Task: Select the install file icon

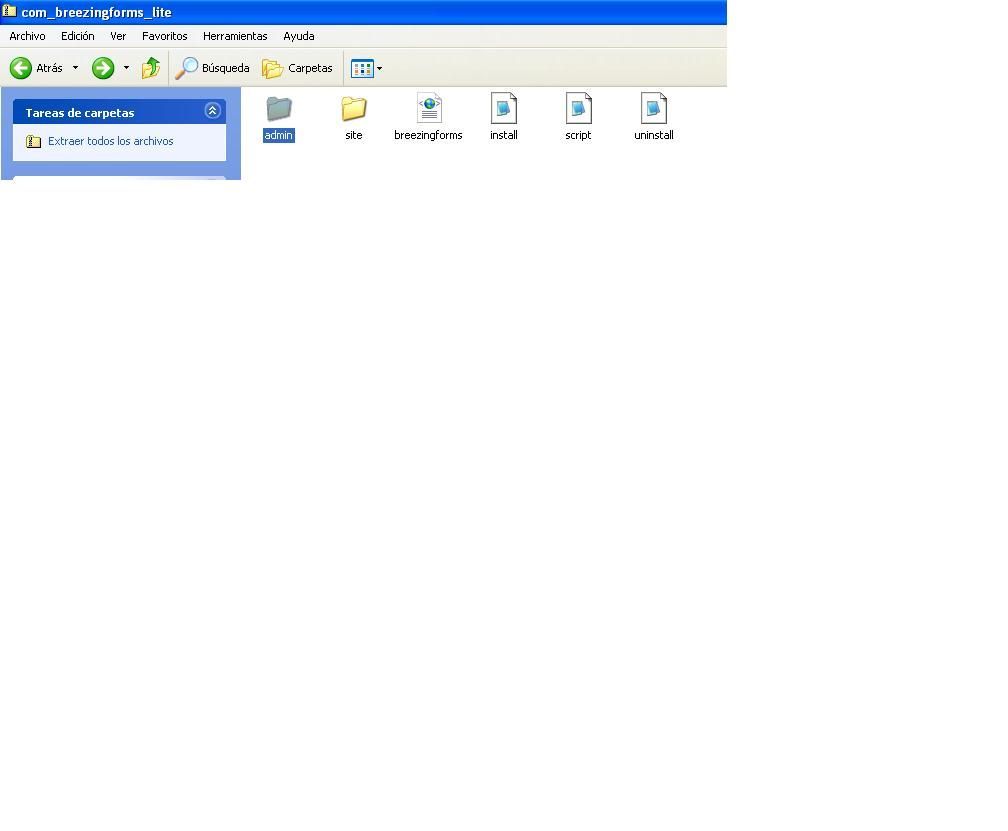Action: [x=504, y=108]
